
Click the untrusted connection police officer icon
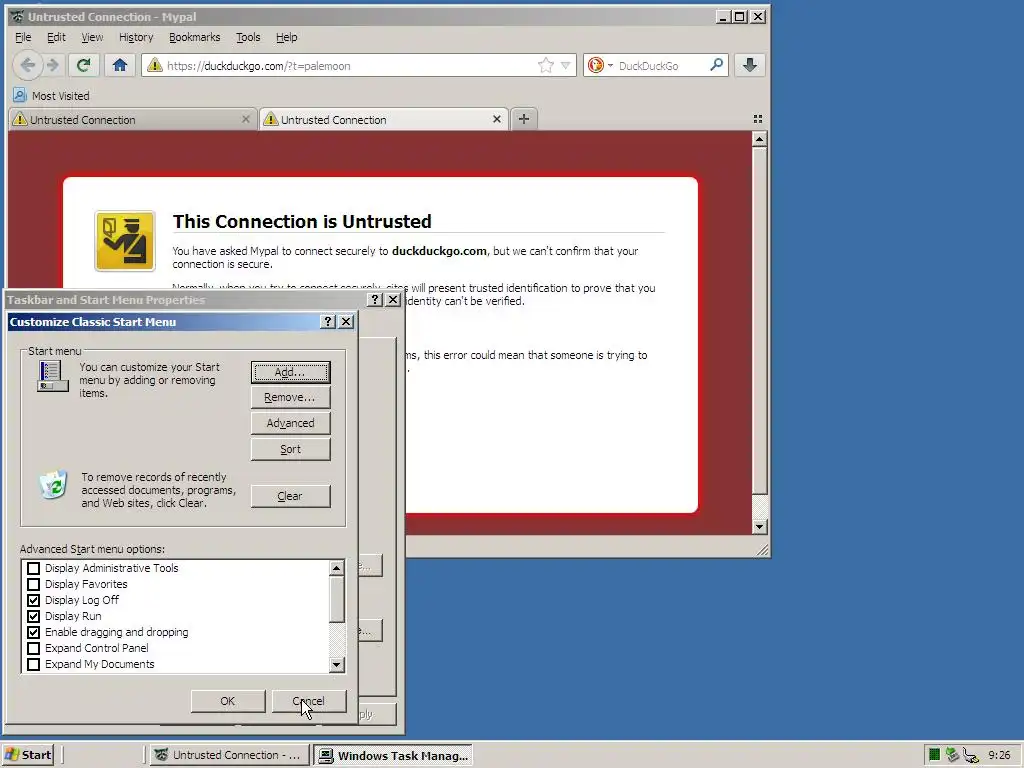[x=125, y=241]
